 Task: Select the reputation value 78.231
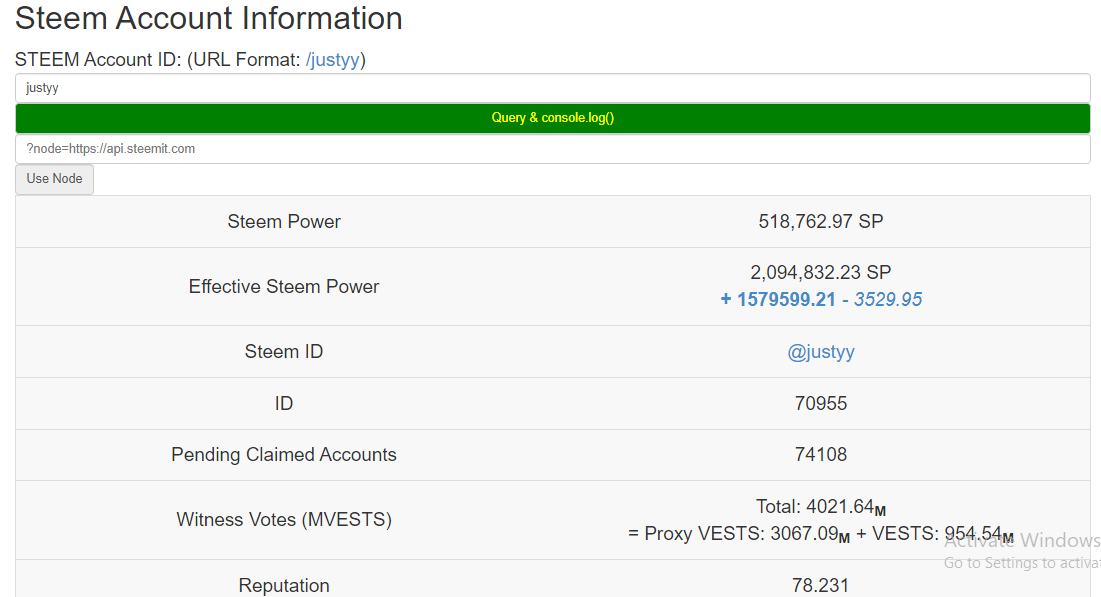tap(821, 586)
